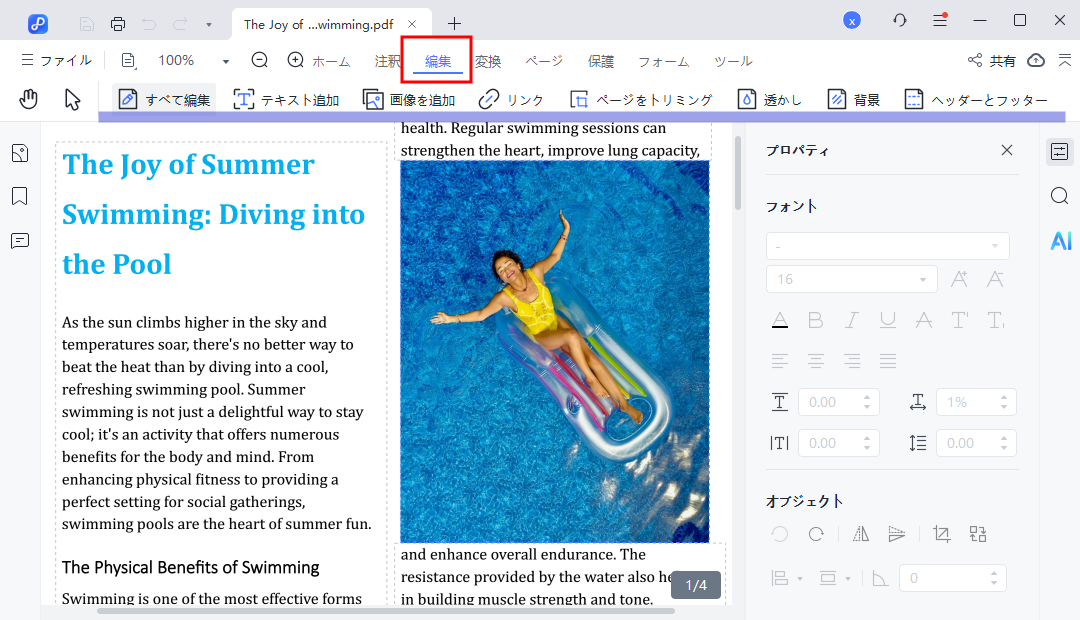Open the search panel on right sidebar
1080x620 pixels.
(x=1060, y=196)
